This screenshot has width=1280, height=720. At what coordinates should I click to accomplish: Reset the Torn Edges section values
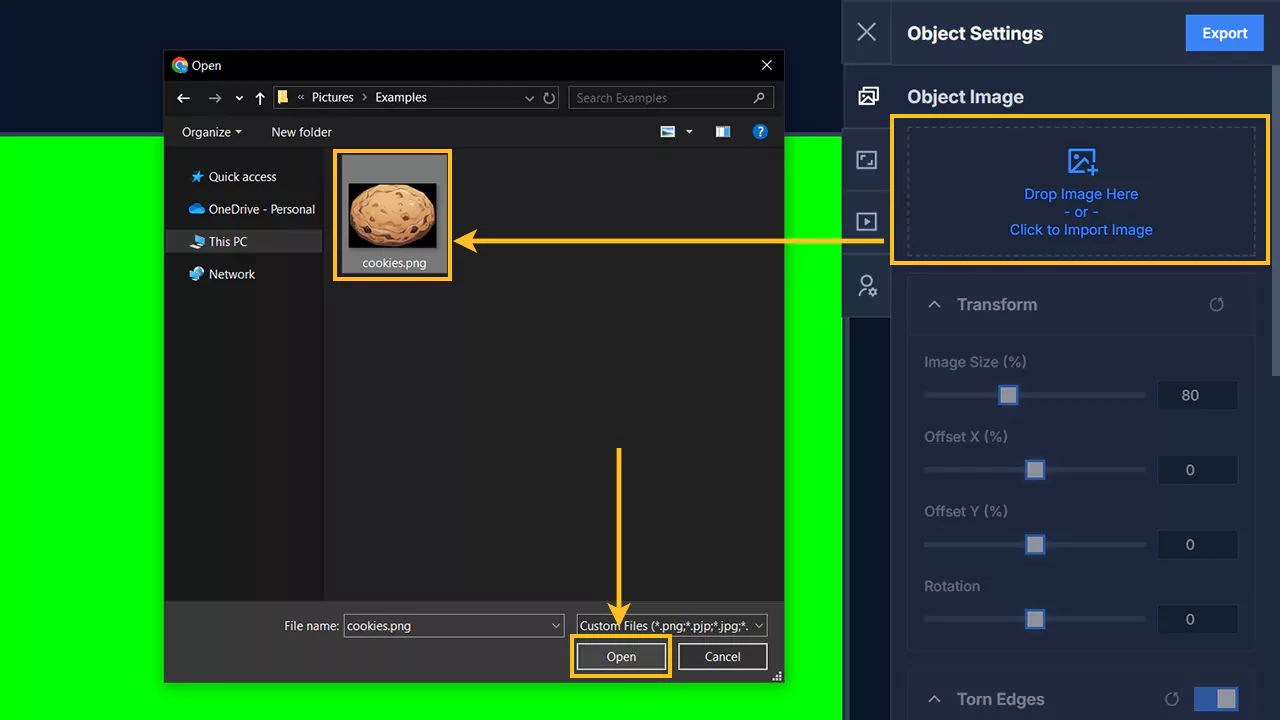1172,699
